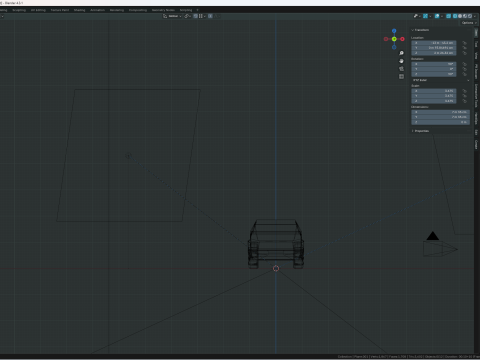Select solid viewport shading mode

[x=460, y=16]
